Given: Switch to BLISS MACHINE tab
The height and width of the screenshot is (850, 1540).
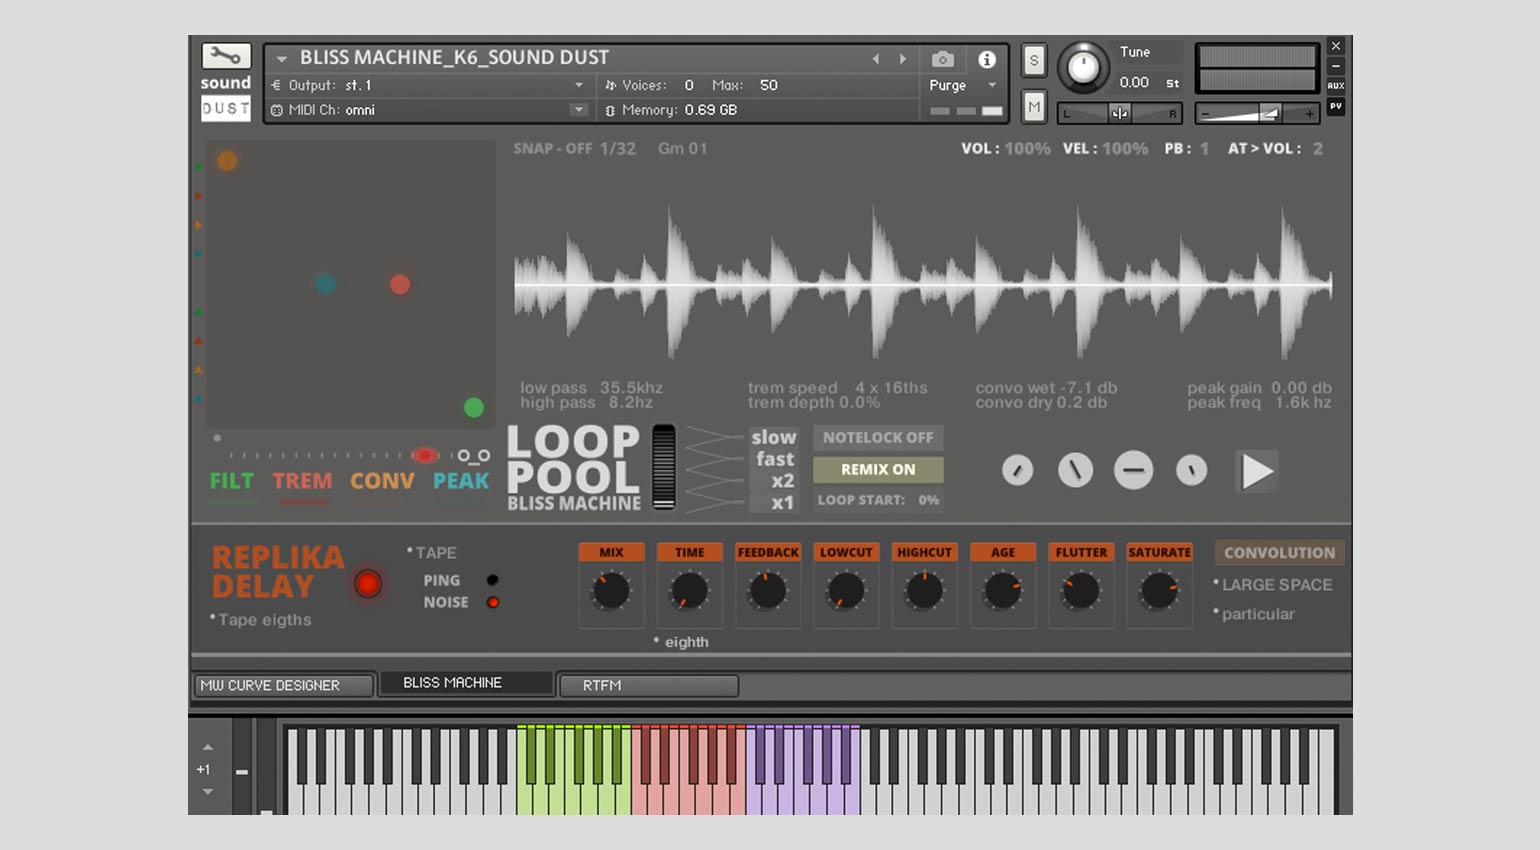Looking at the screenshot, I should (x=466, y=683).
